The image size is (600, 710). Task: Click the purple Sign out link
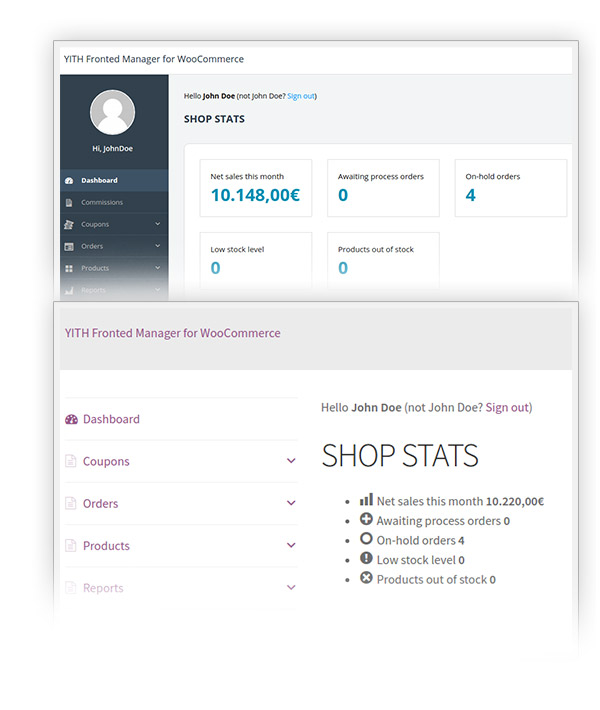pos(507,408)
